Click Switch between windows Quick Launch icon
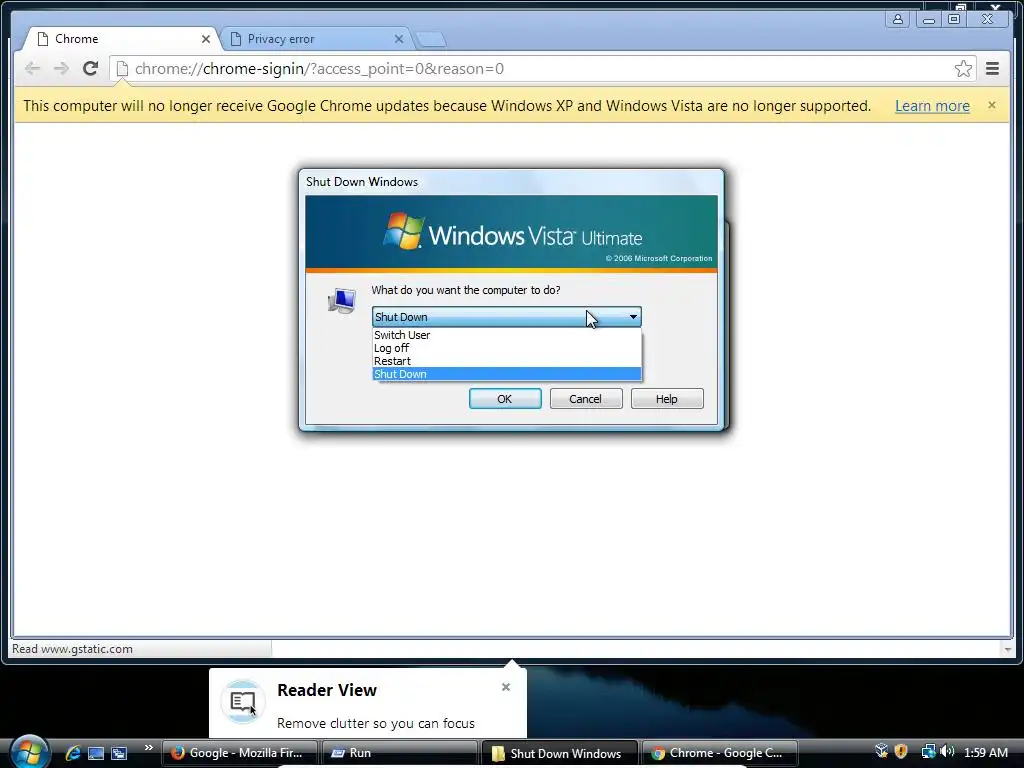 pos(119,753)
